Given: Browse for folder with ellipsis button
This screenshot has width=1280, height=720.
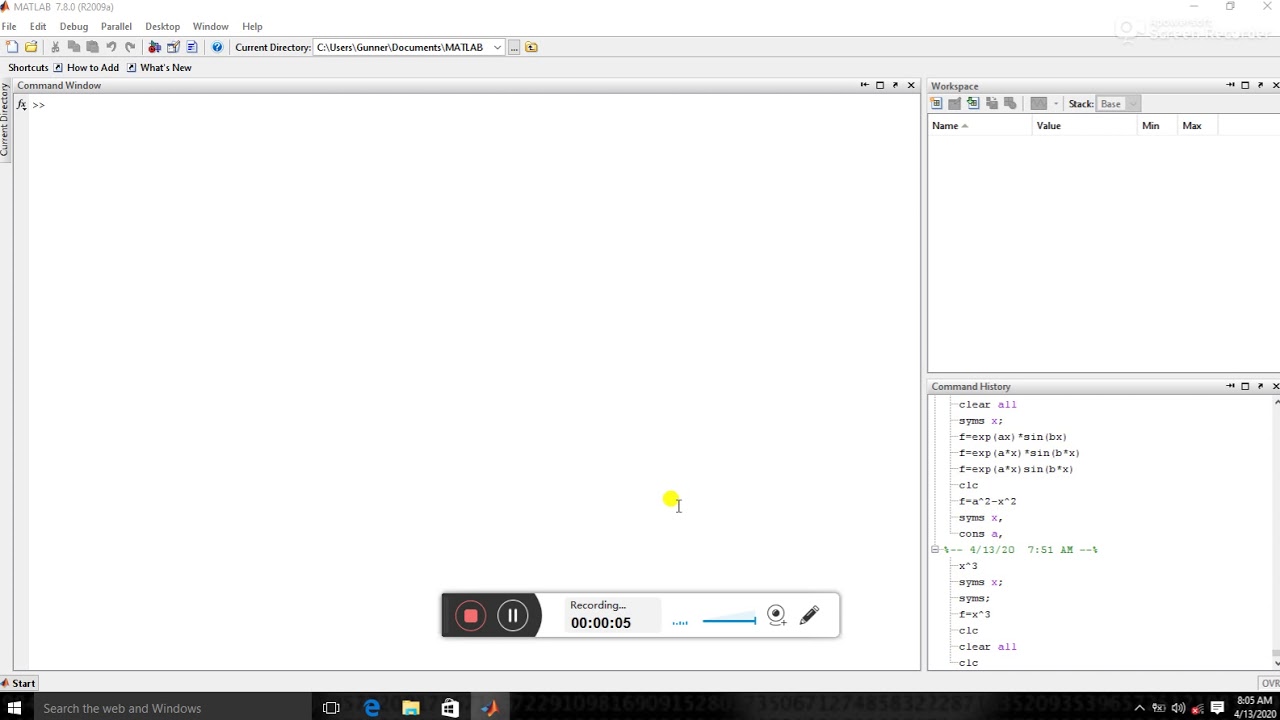Looking at the screenshot, I should pos(514,47).
